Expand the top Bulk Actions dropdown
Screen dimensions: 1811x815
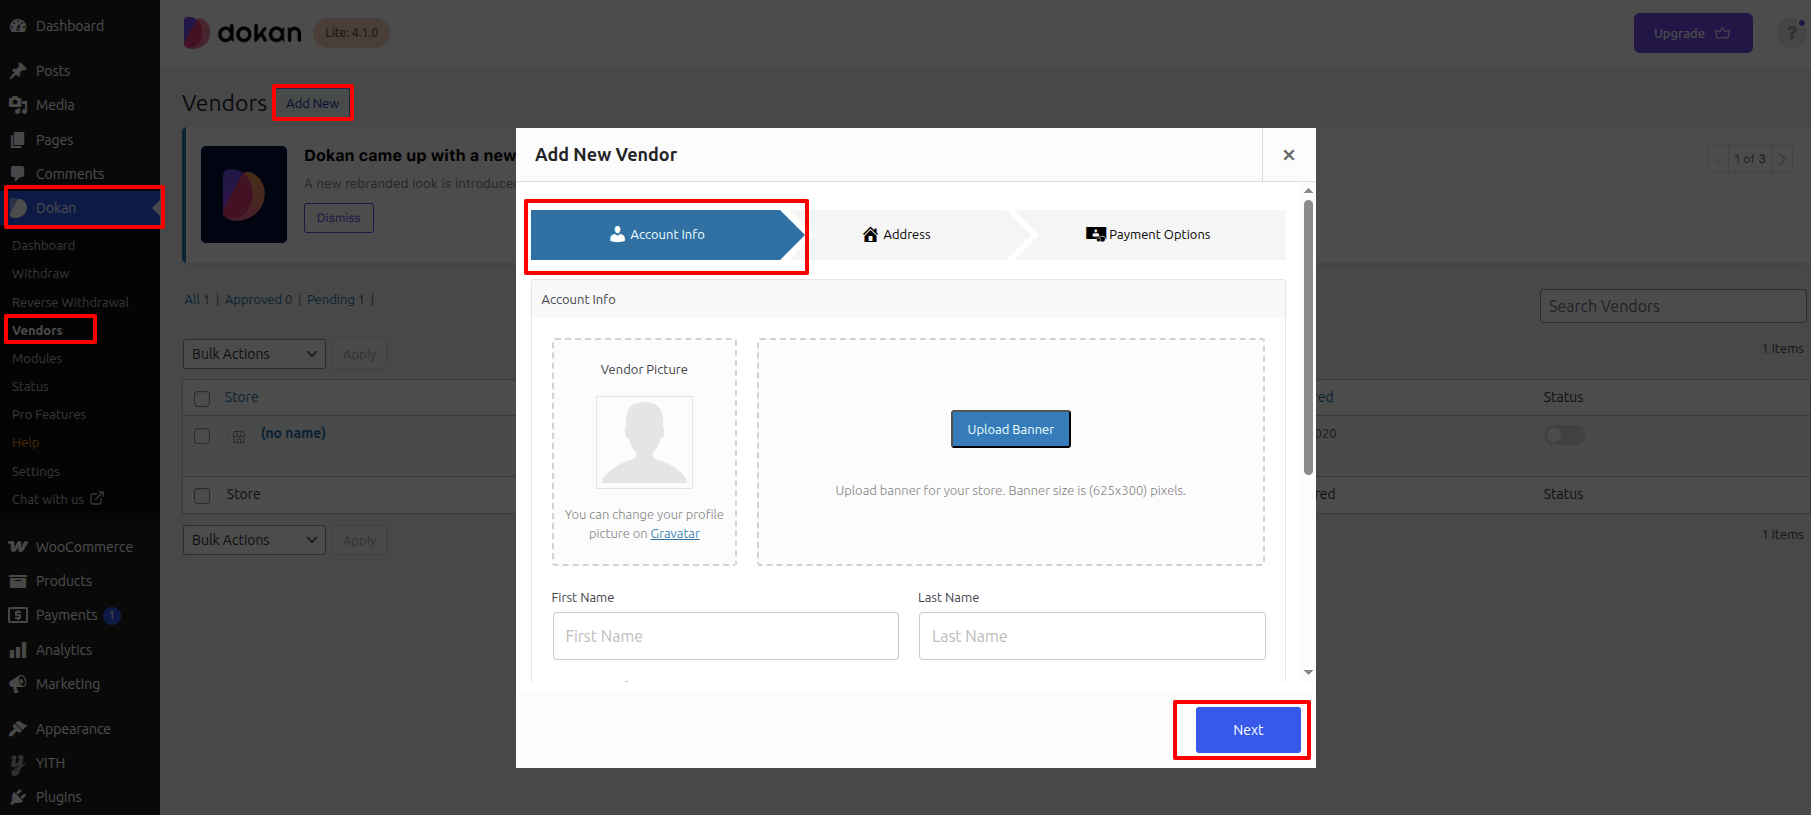click(x=254, y=354)
